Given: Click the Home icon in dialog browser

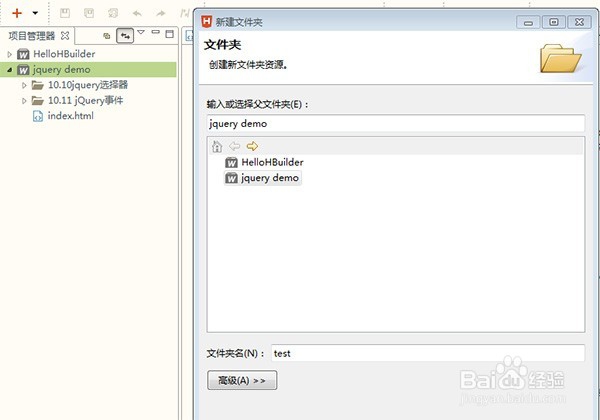Looking at the screenshot, I should coord(217,146).
